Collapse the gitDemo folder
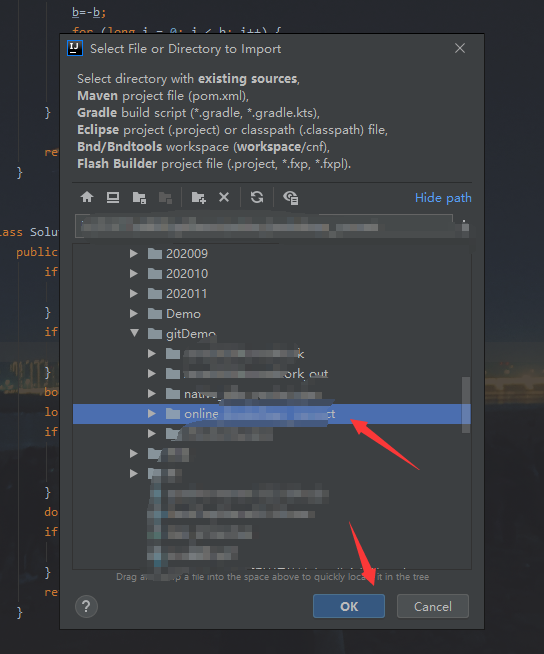This screenshot has width=544, height=654. (134, 333)
